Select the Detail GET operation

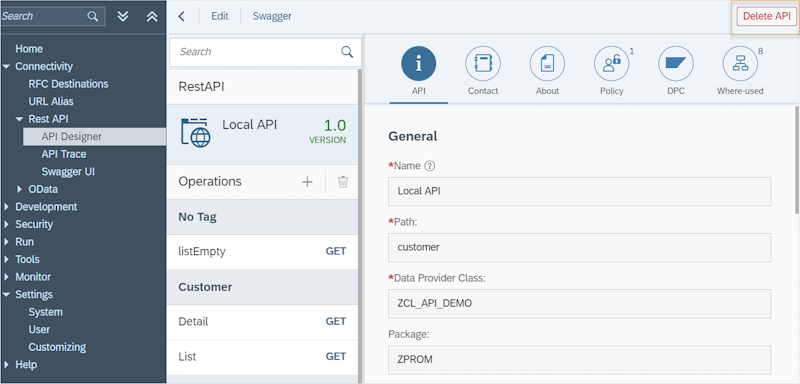tap(262, 322)
